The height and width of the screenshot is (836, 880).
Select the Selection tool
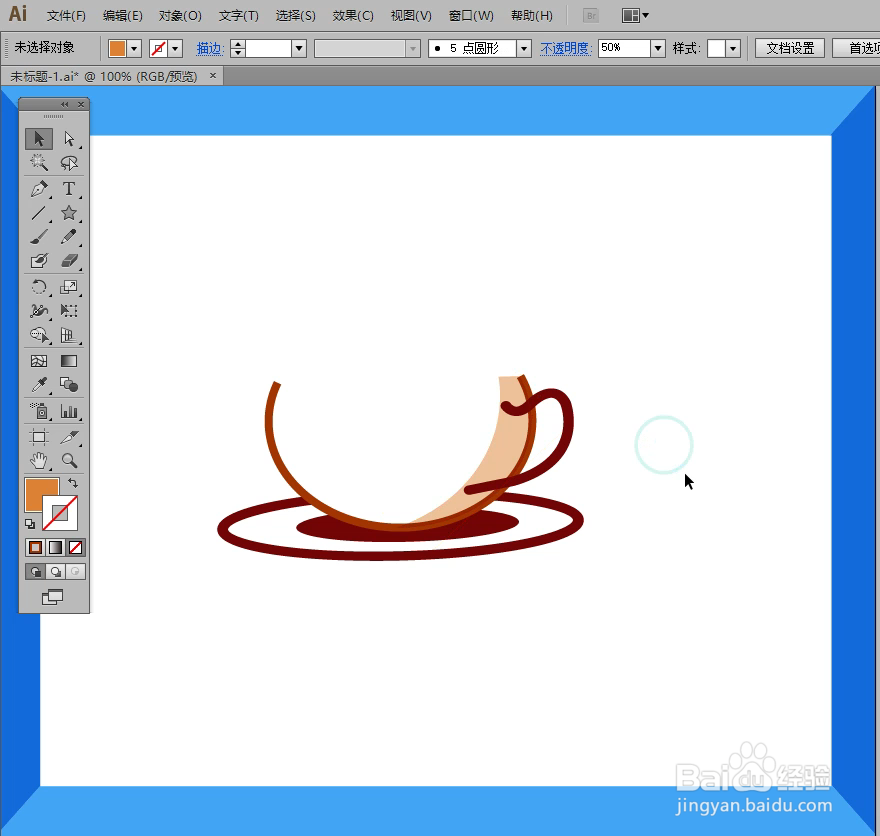coord(38,139)
